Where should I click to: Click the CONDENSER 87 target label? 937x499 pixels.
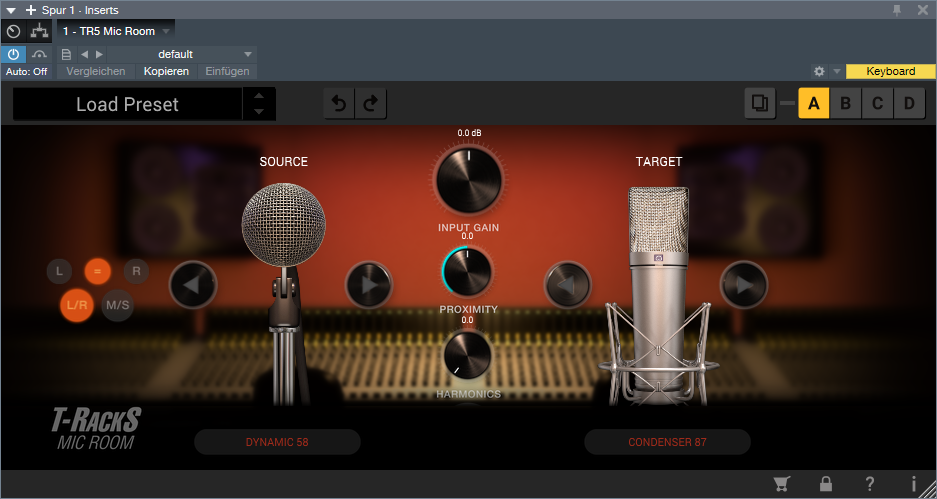(x=667, y=442)
